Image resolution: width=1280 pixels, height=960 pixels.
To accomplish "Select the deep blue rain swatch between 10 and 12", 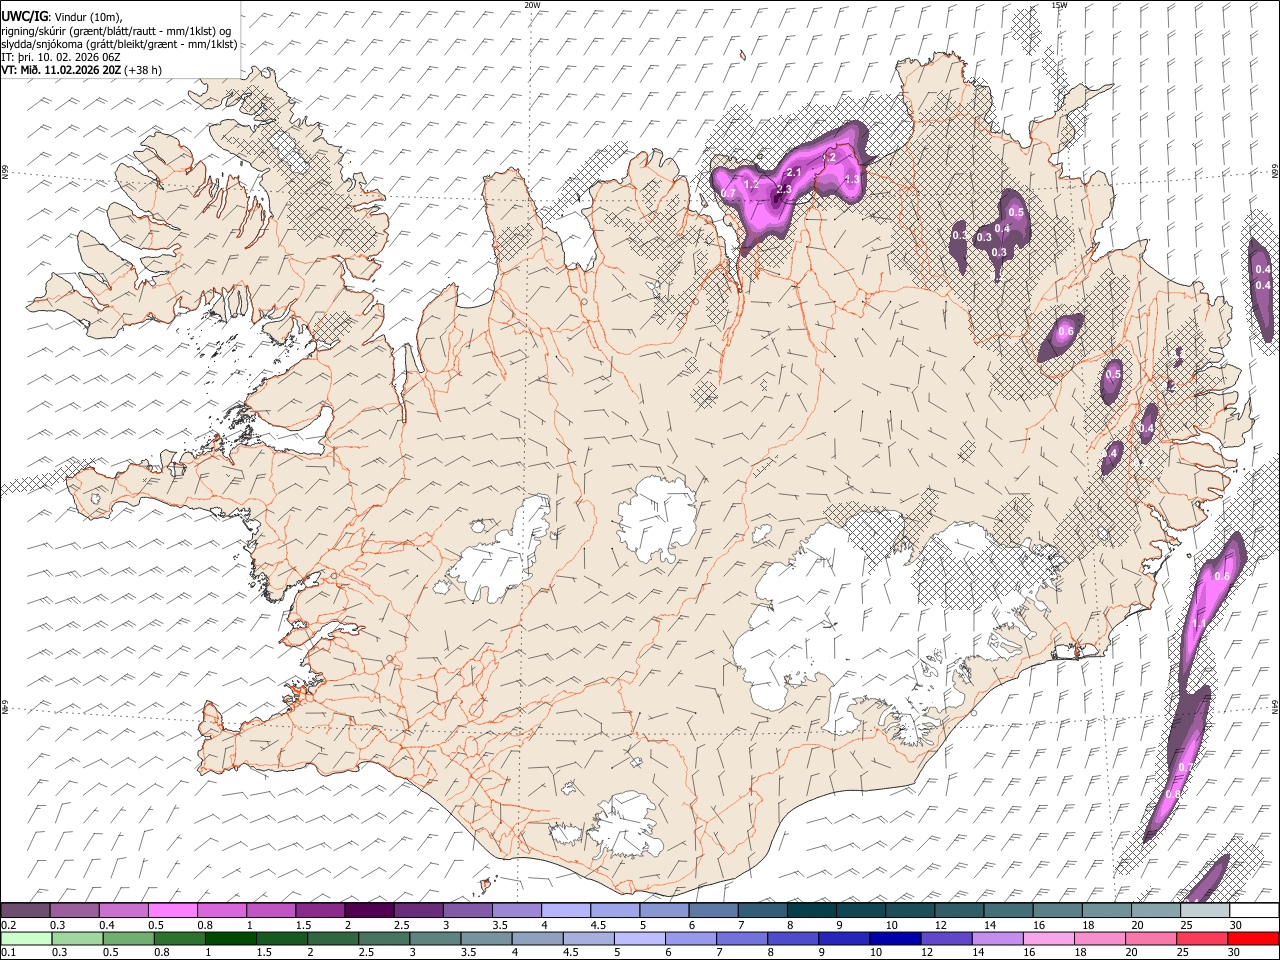I will tap(894, 938).
